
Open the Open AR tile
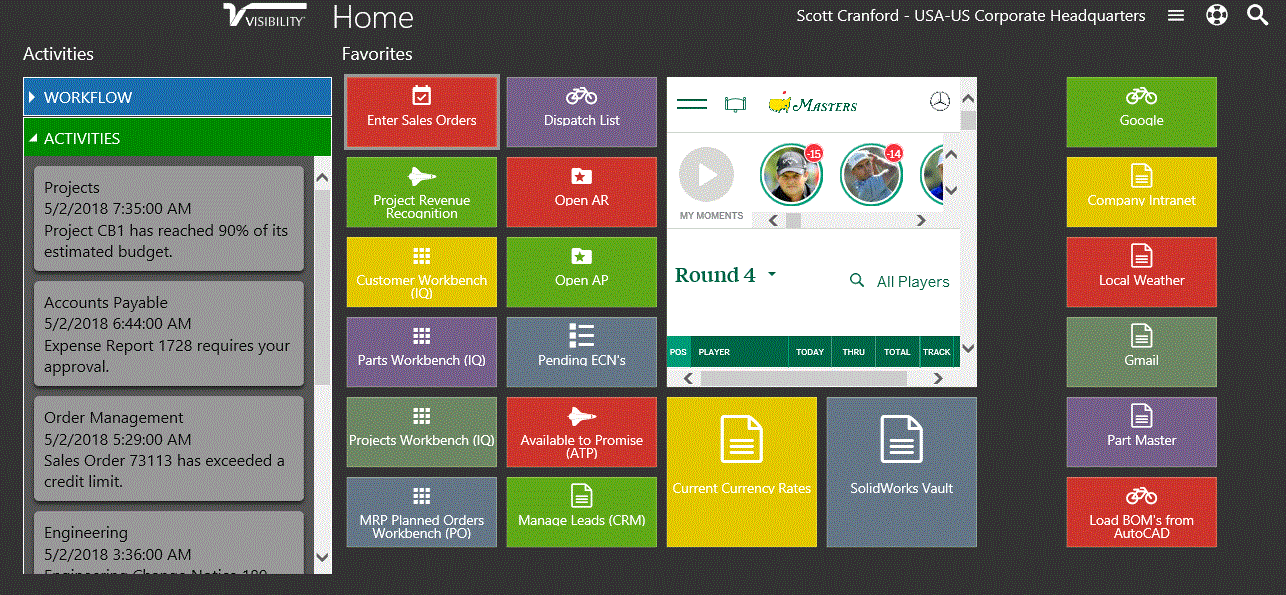tap(582, 192)
